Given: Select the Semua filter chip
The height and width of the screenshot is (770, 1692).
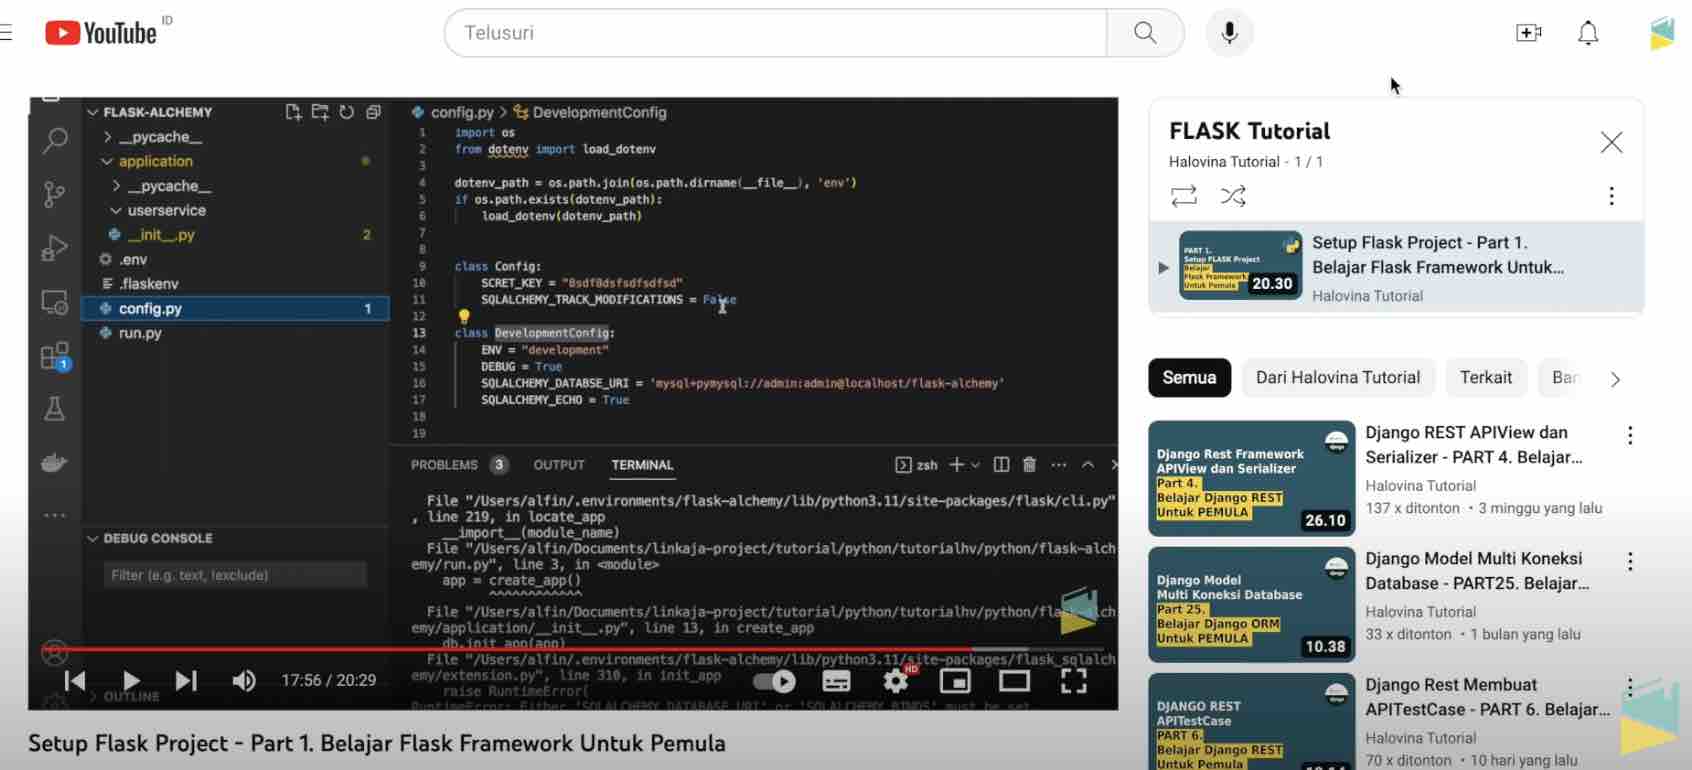Looking at the screenshot, I should [1189, 378].
